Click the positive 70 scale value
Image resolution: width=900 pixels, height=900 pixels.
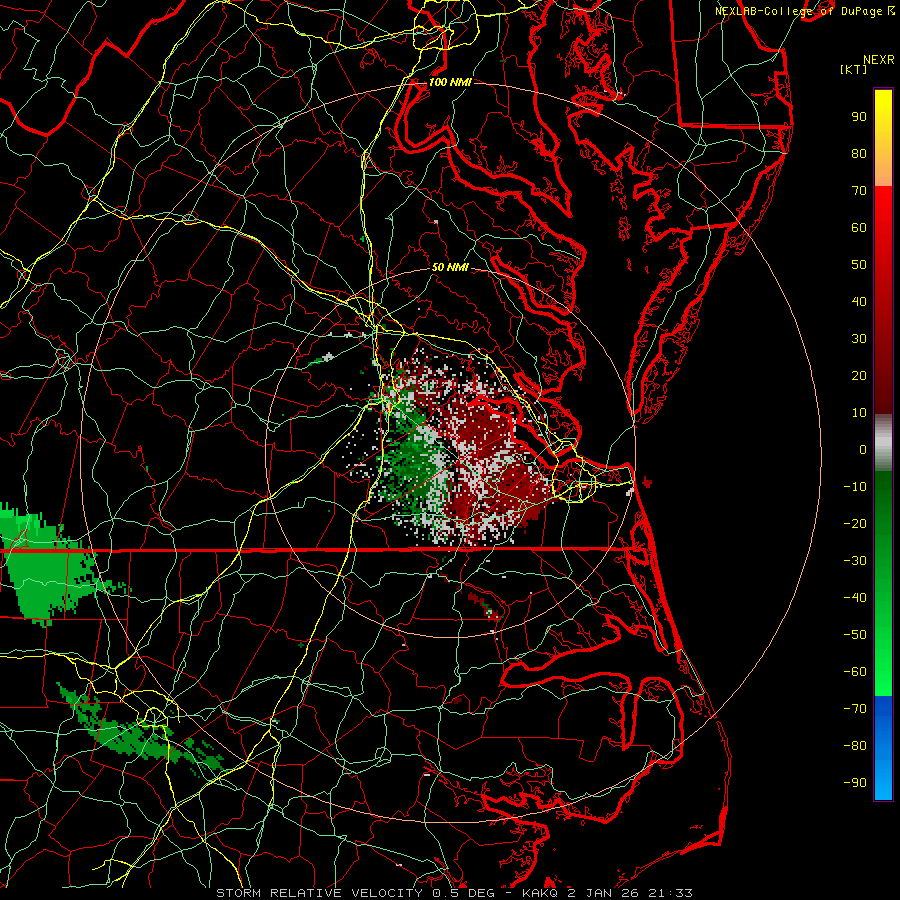(x=859, y=191)
